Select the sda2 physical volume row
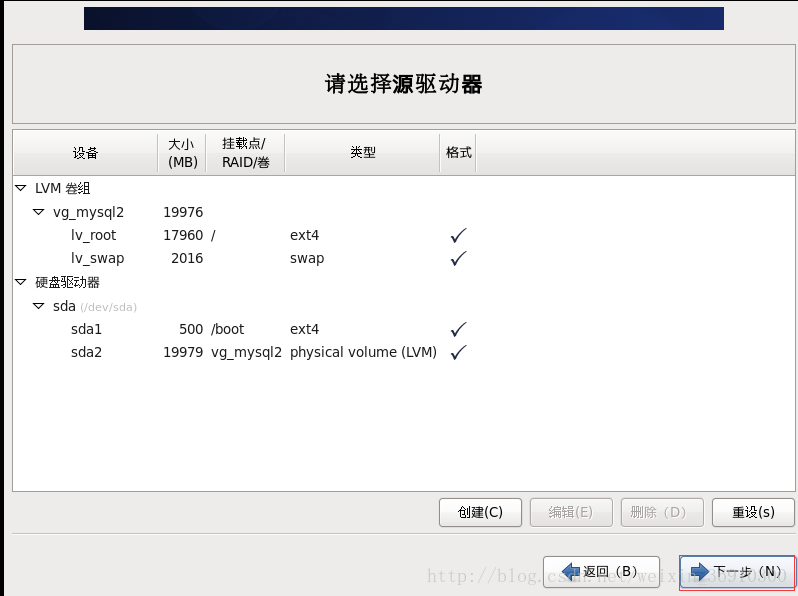 pos(86,352)
